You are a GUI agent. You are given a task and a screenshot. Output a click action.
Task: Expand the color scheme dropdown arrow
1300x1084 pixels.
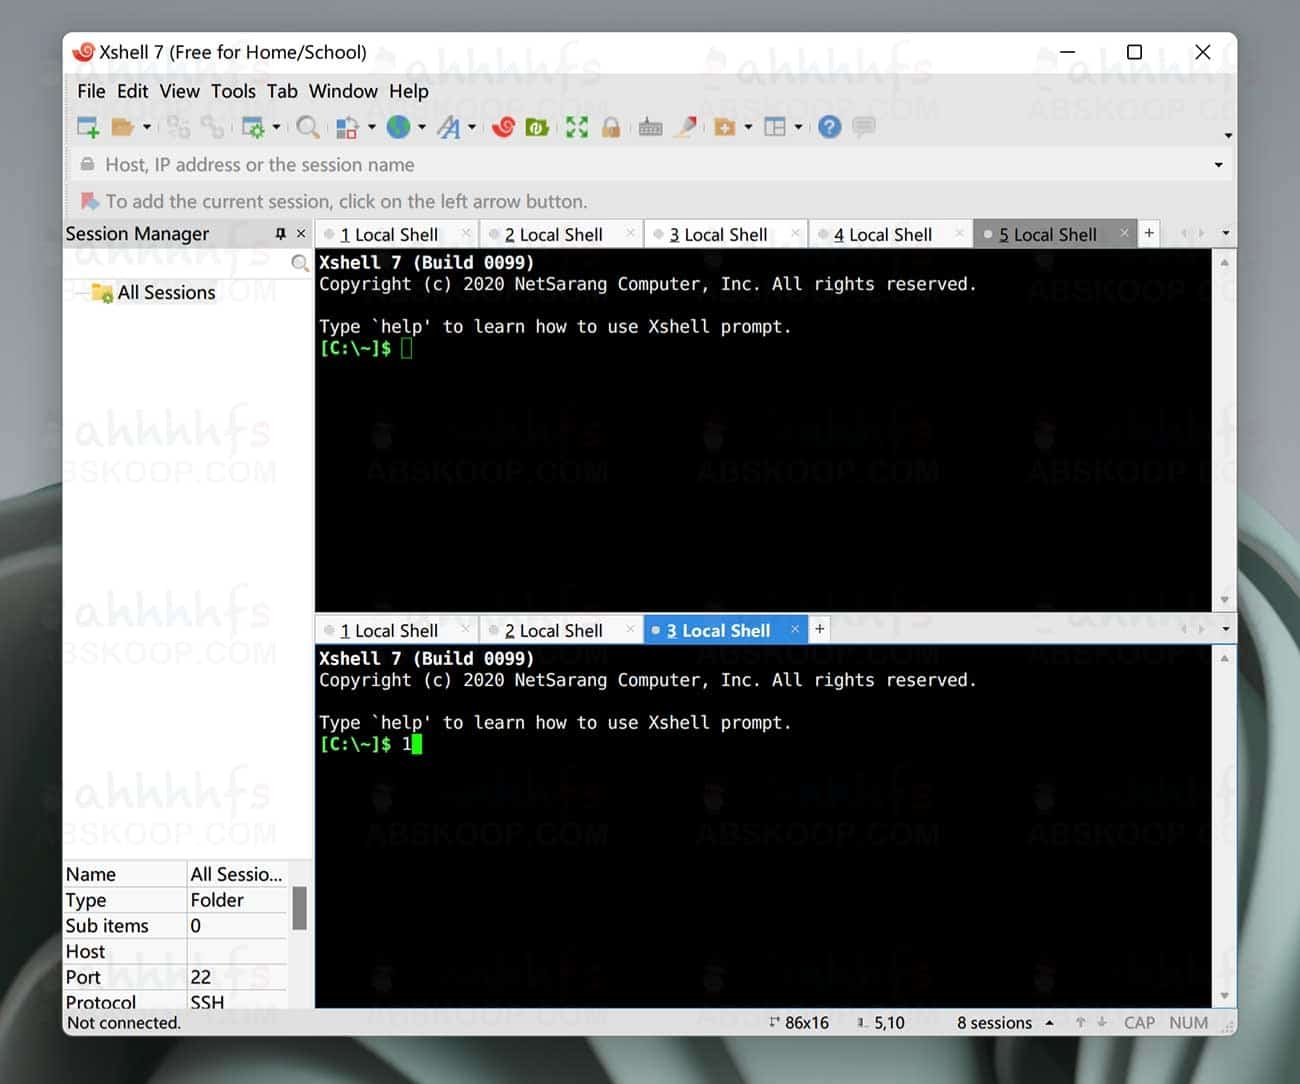coord(372,127)
